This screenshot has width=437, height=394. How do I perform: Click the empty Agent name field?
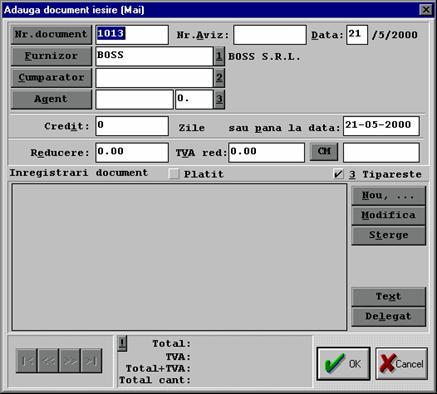(134, 99)
